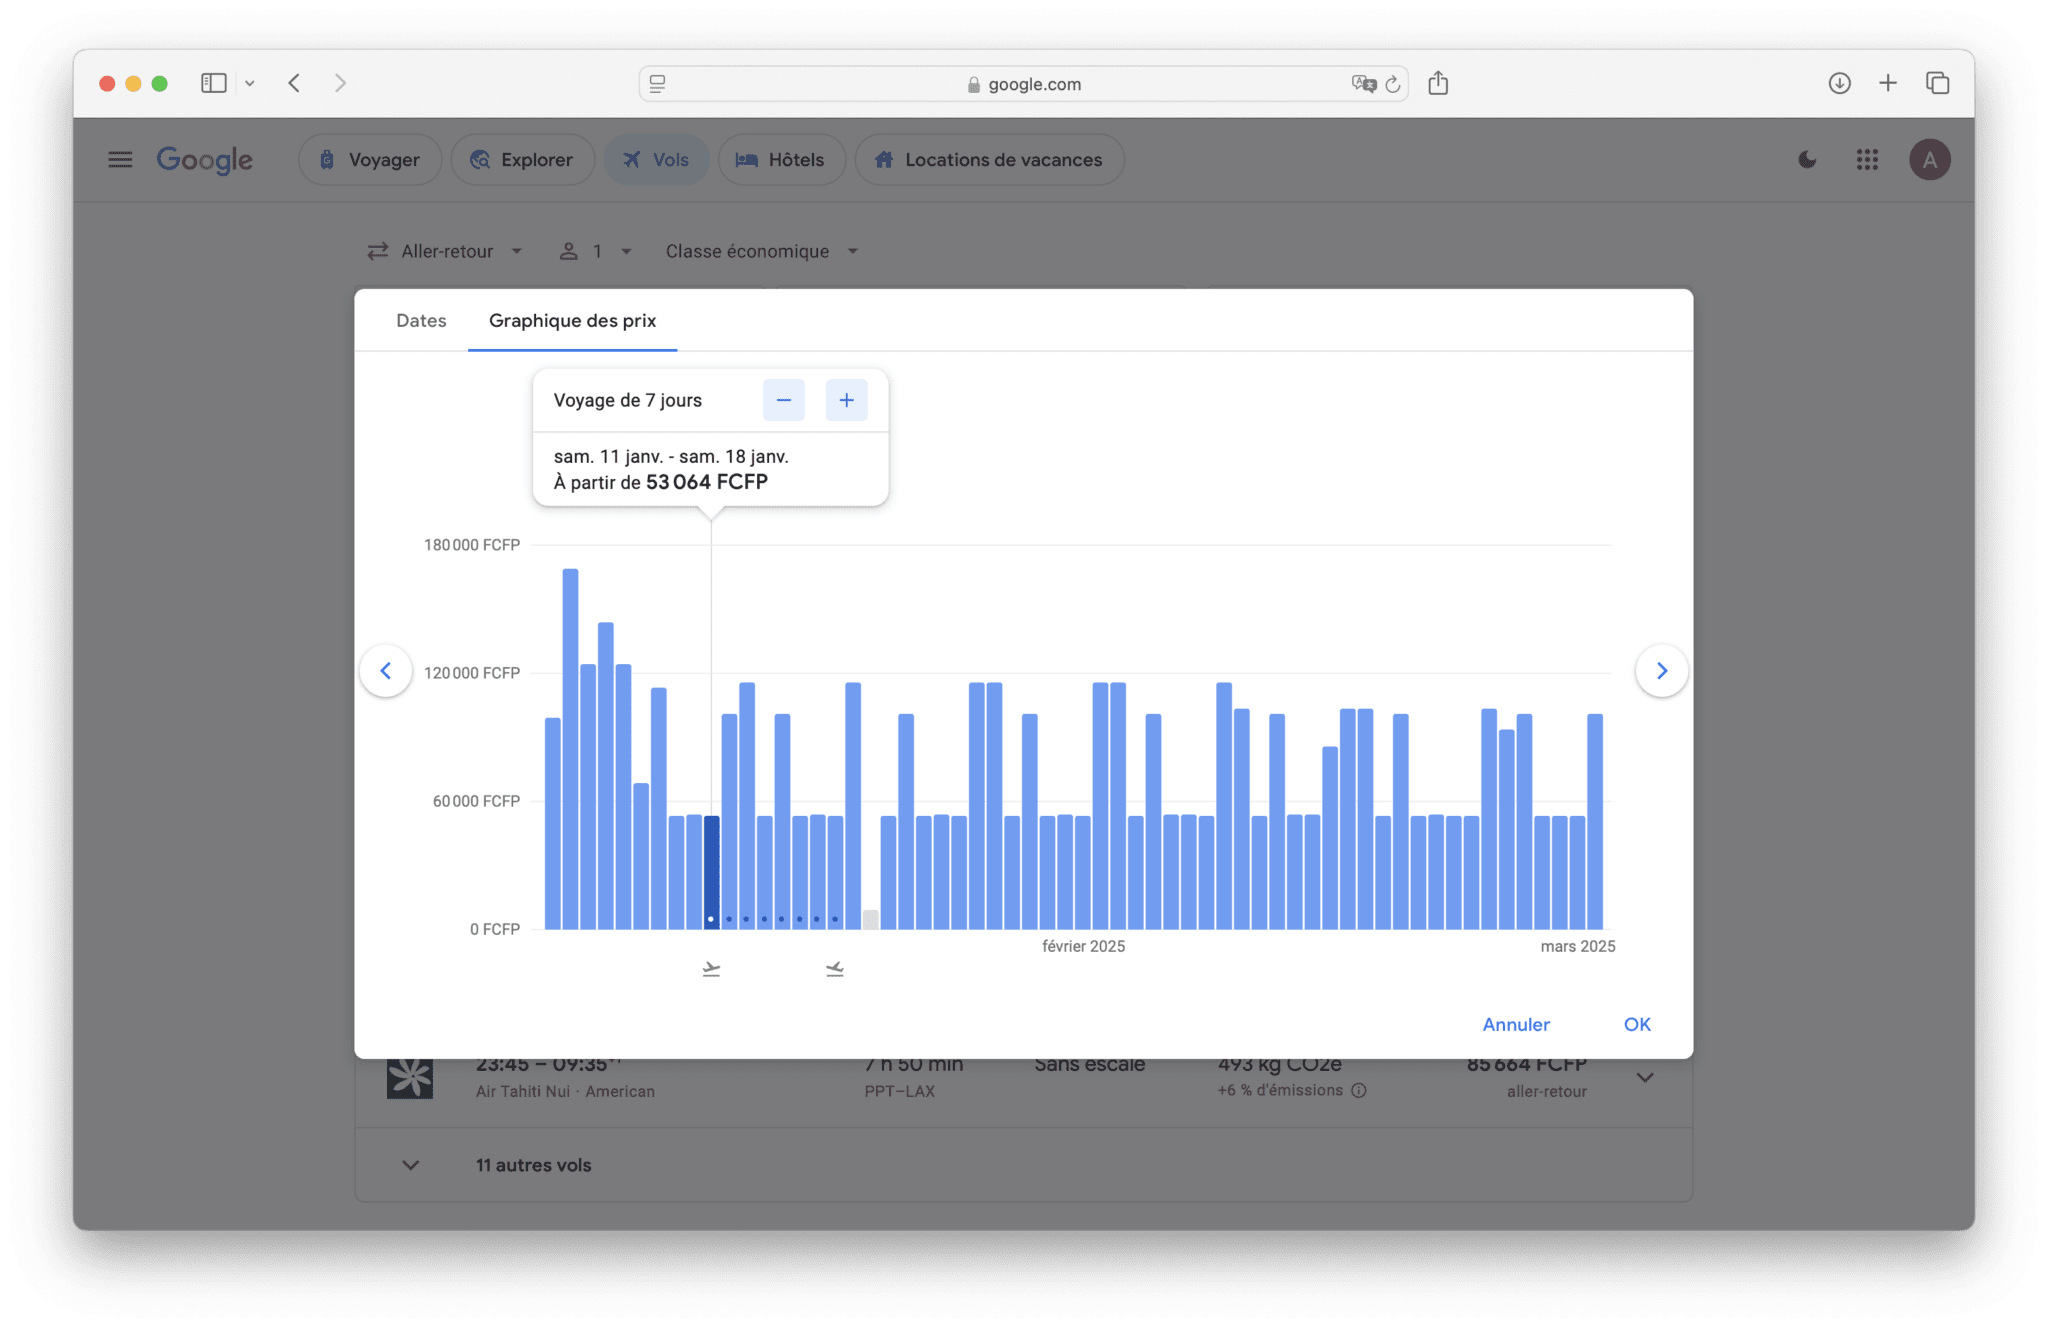Click the passenger person icon
The width and height of the screenshot is (2048, 1327).
click(x=568, y=252)
